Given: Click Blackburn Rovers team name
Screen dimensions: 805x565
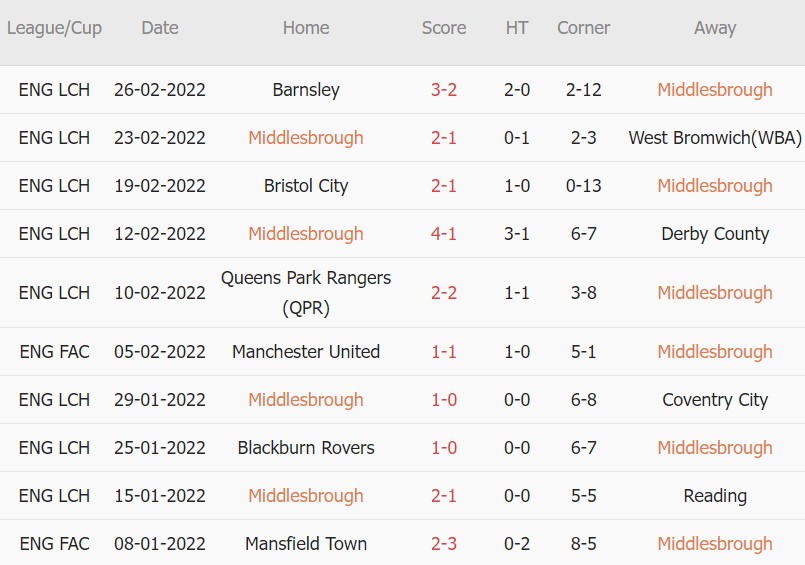Looking at the screenshot, I should 306,448.
